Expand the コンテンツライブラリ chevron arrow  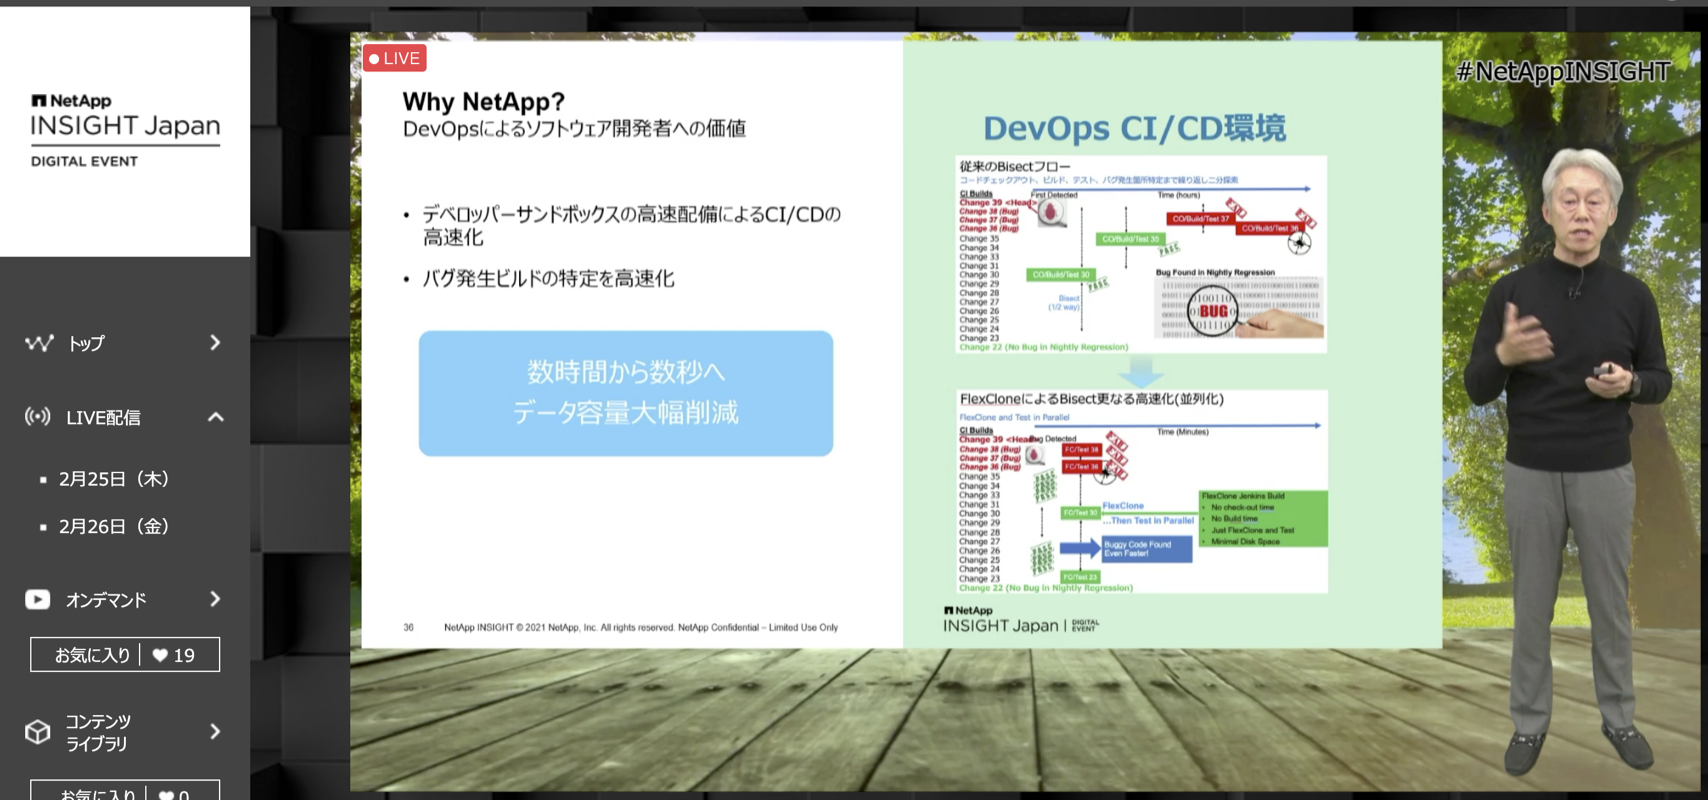215,732
